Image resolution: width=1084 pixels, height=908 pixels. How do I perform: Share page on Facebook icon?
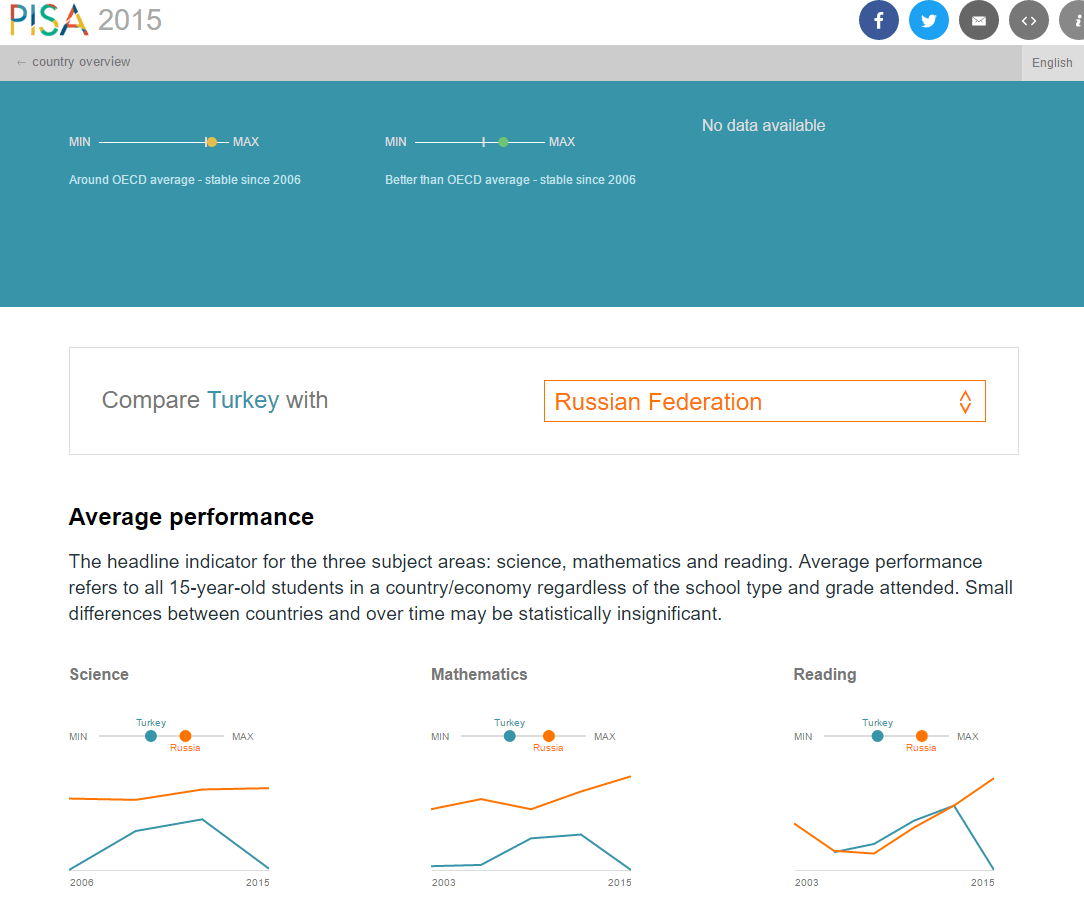pos(878,20)
